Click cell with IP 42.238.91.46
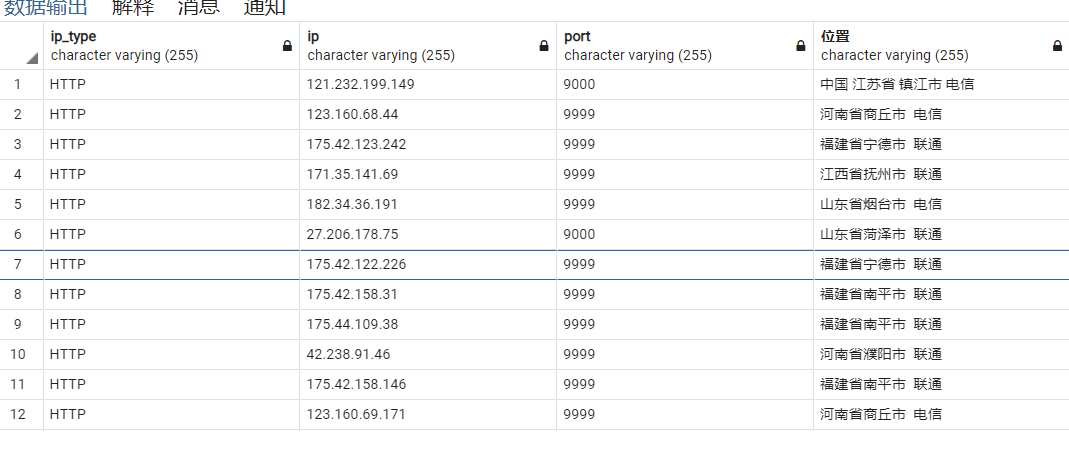The width and height of the screenshot is (1069, 455). pos(427,354)
